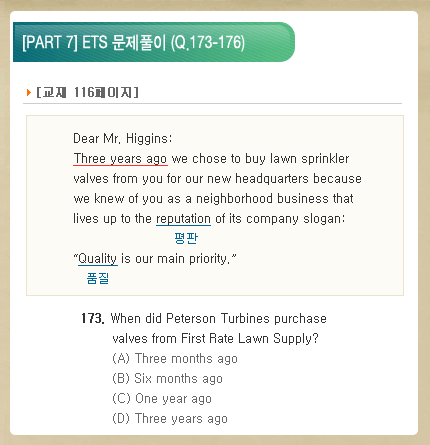This screenshot has width=430, height=445.
Task: Click the PART 7 ETS header banner
Action: point(154,42)
